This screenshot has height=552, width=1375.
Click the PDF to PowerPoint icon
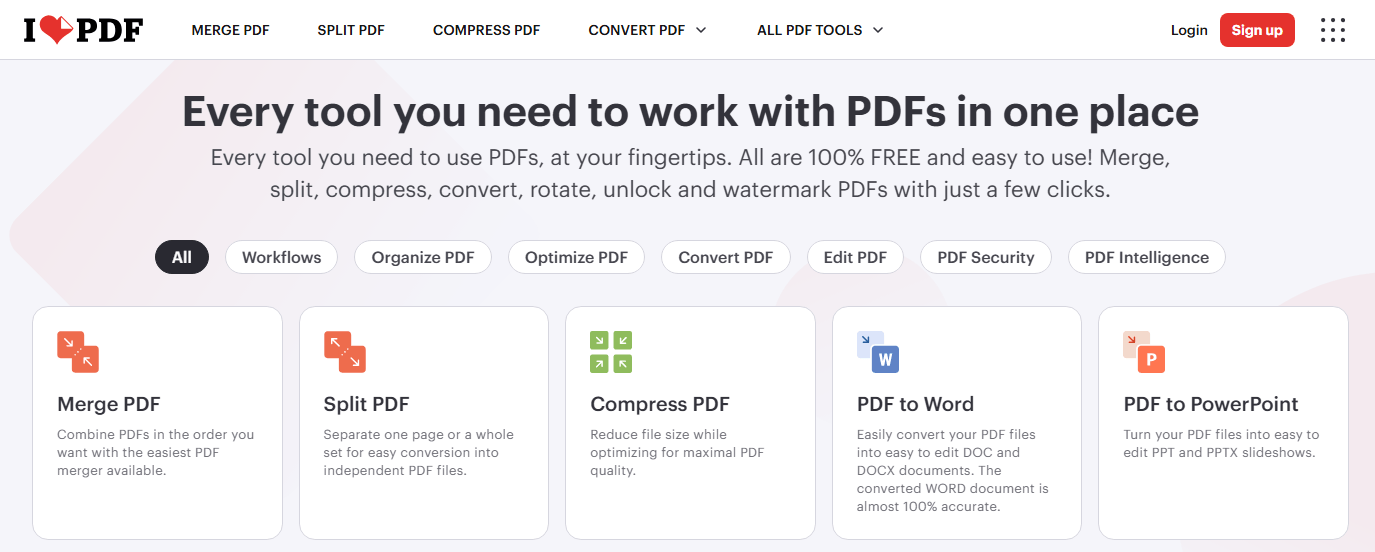pos(1144,352)
